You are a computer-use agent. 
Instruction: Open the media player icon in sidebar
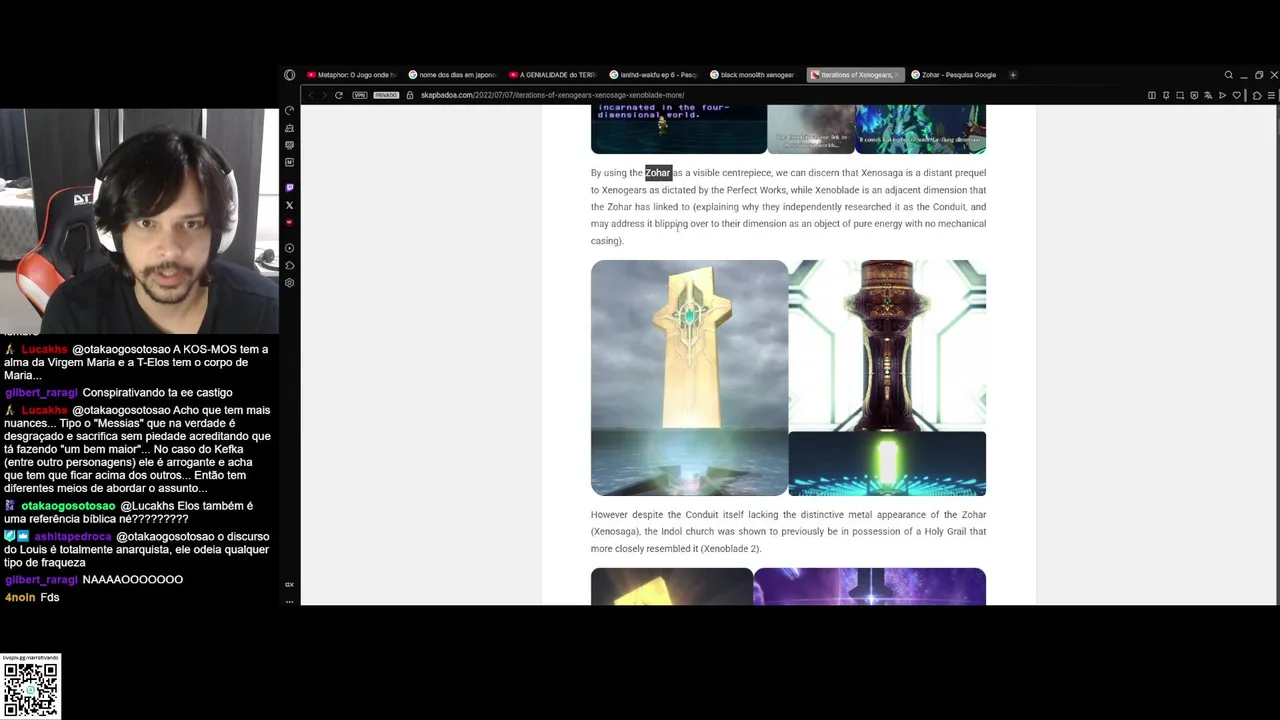click(x=290, y=248)
